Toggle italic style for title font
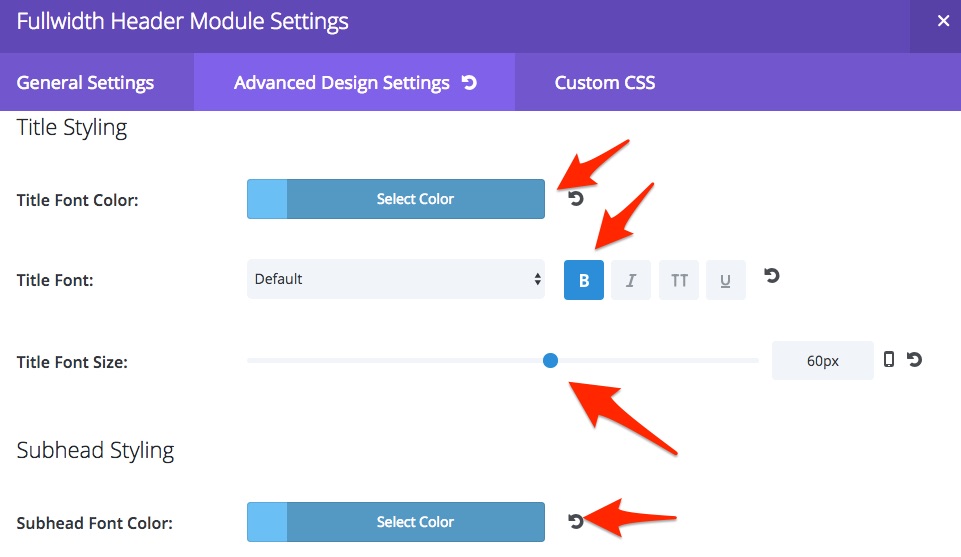The width and height of the screenshot is (961, 557). point(631,280)
